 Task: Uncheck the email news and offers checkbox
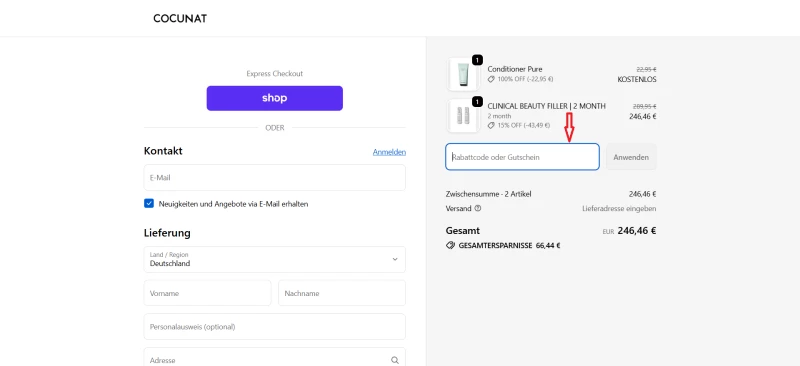(x=148, y=204)
